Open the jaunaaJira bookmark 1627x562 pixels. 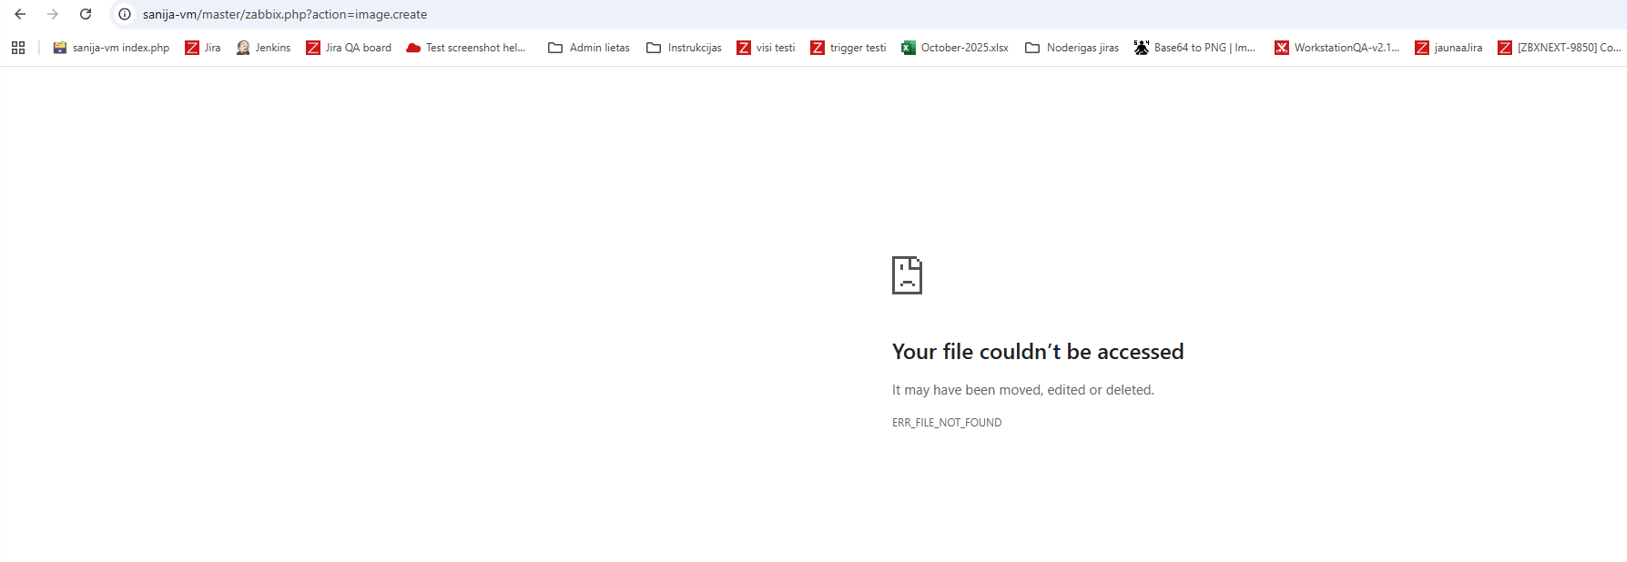point(1449,48)
